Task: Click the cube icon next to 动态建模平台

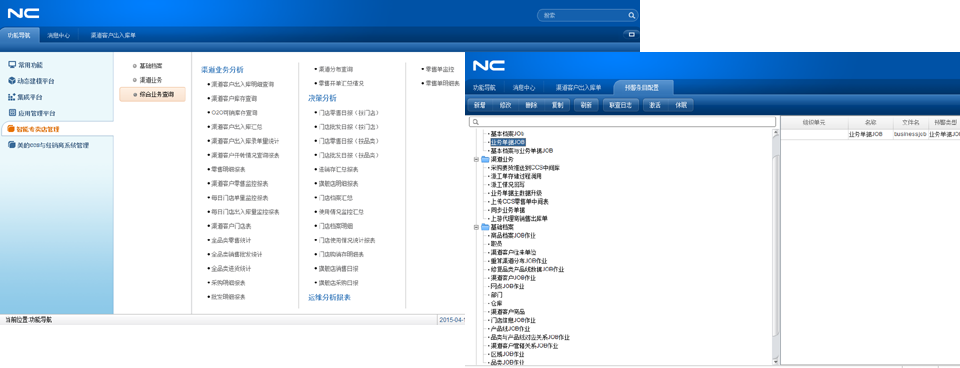Action: (x=12, y=81)
